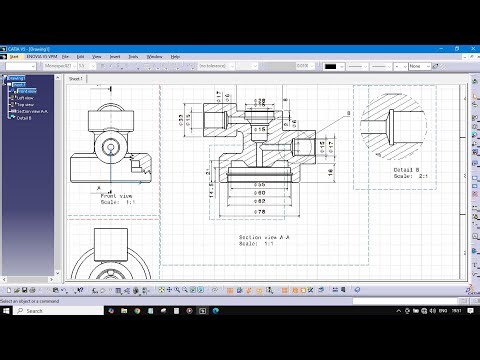Screen dimensions: 480x360
Task: Click the black color swatch
Action: tap(331, 66)
